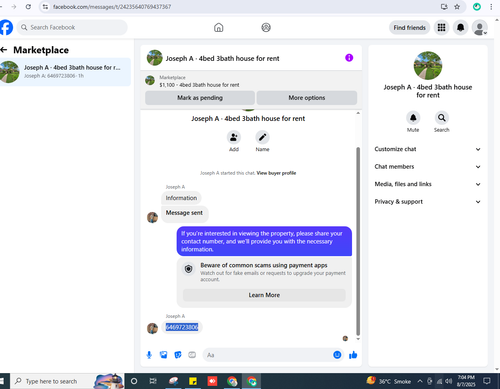Choose a sticker icon

tap(178, 355)
